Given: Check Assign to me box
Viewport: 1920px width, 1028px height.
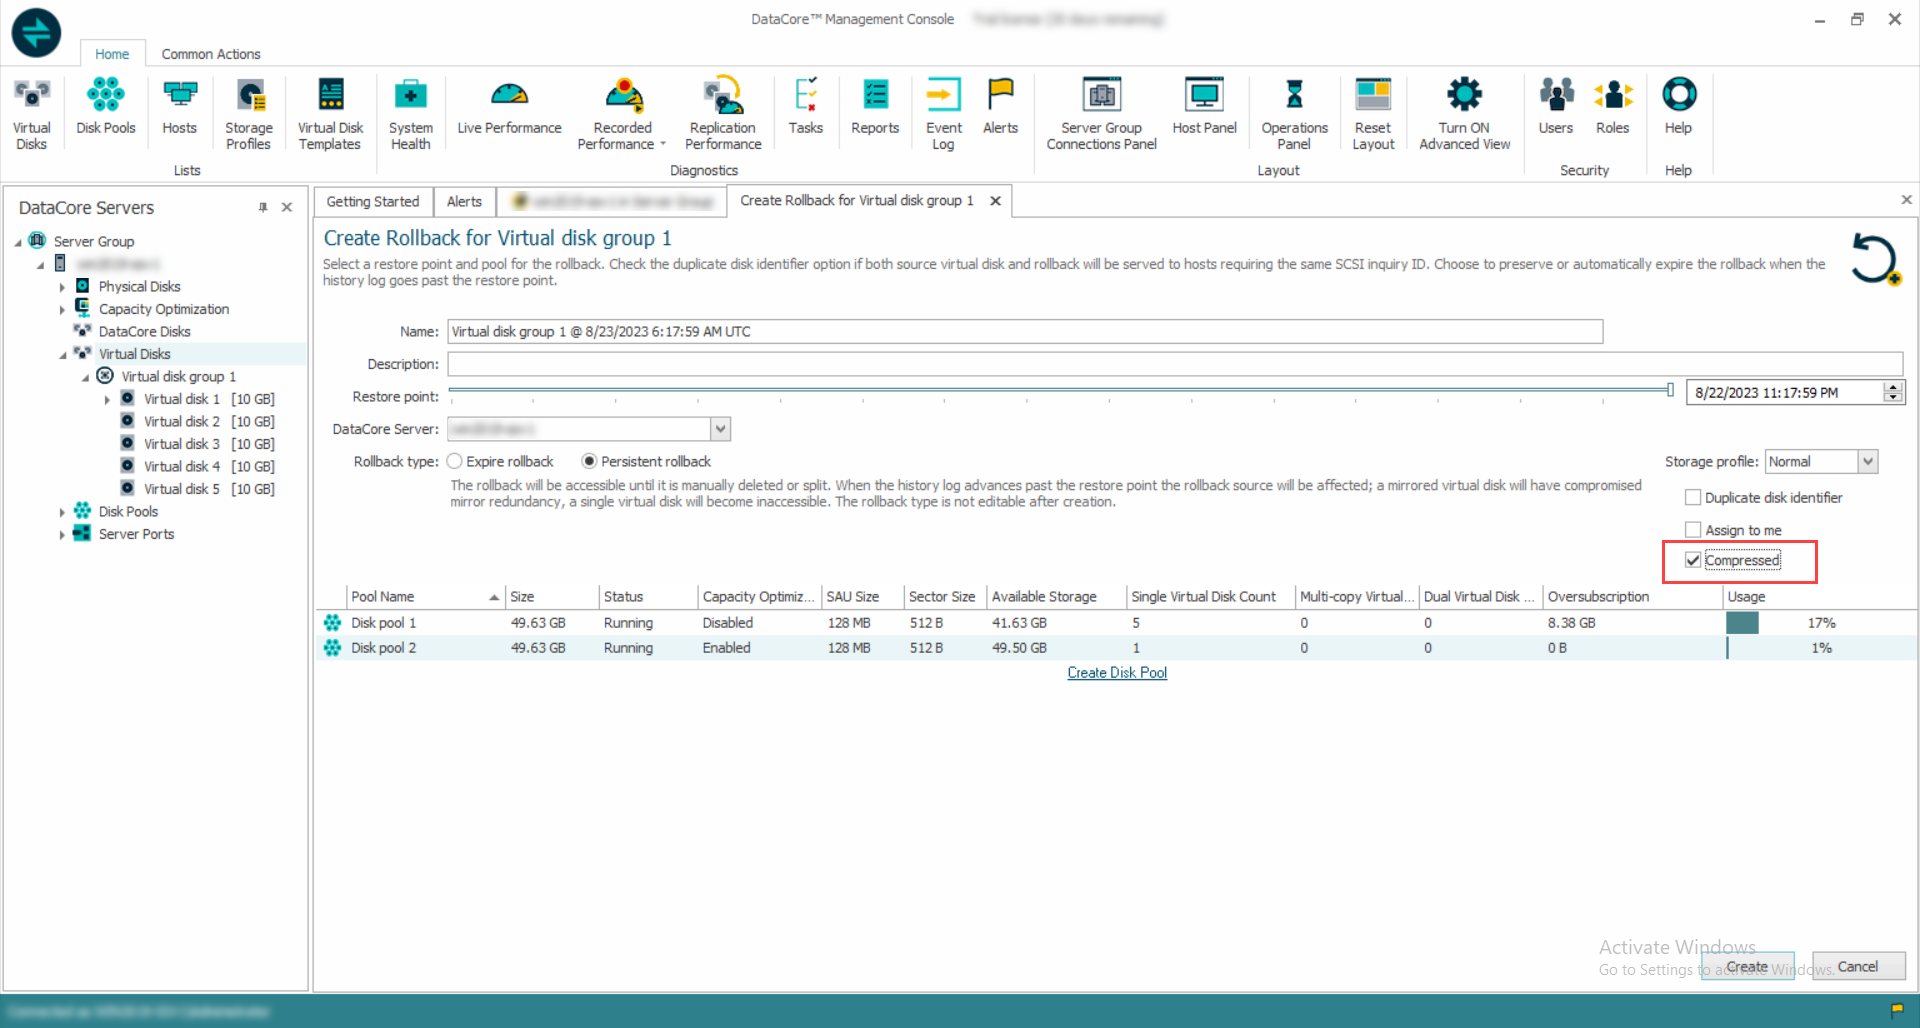Looking at the screenshot, I should click(1693, 530).
